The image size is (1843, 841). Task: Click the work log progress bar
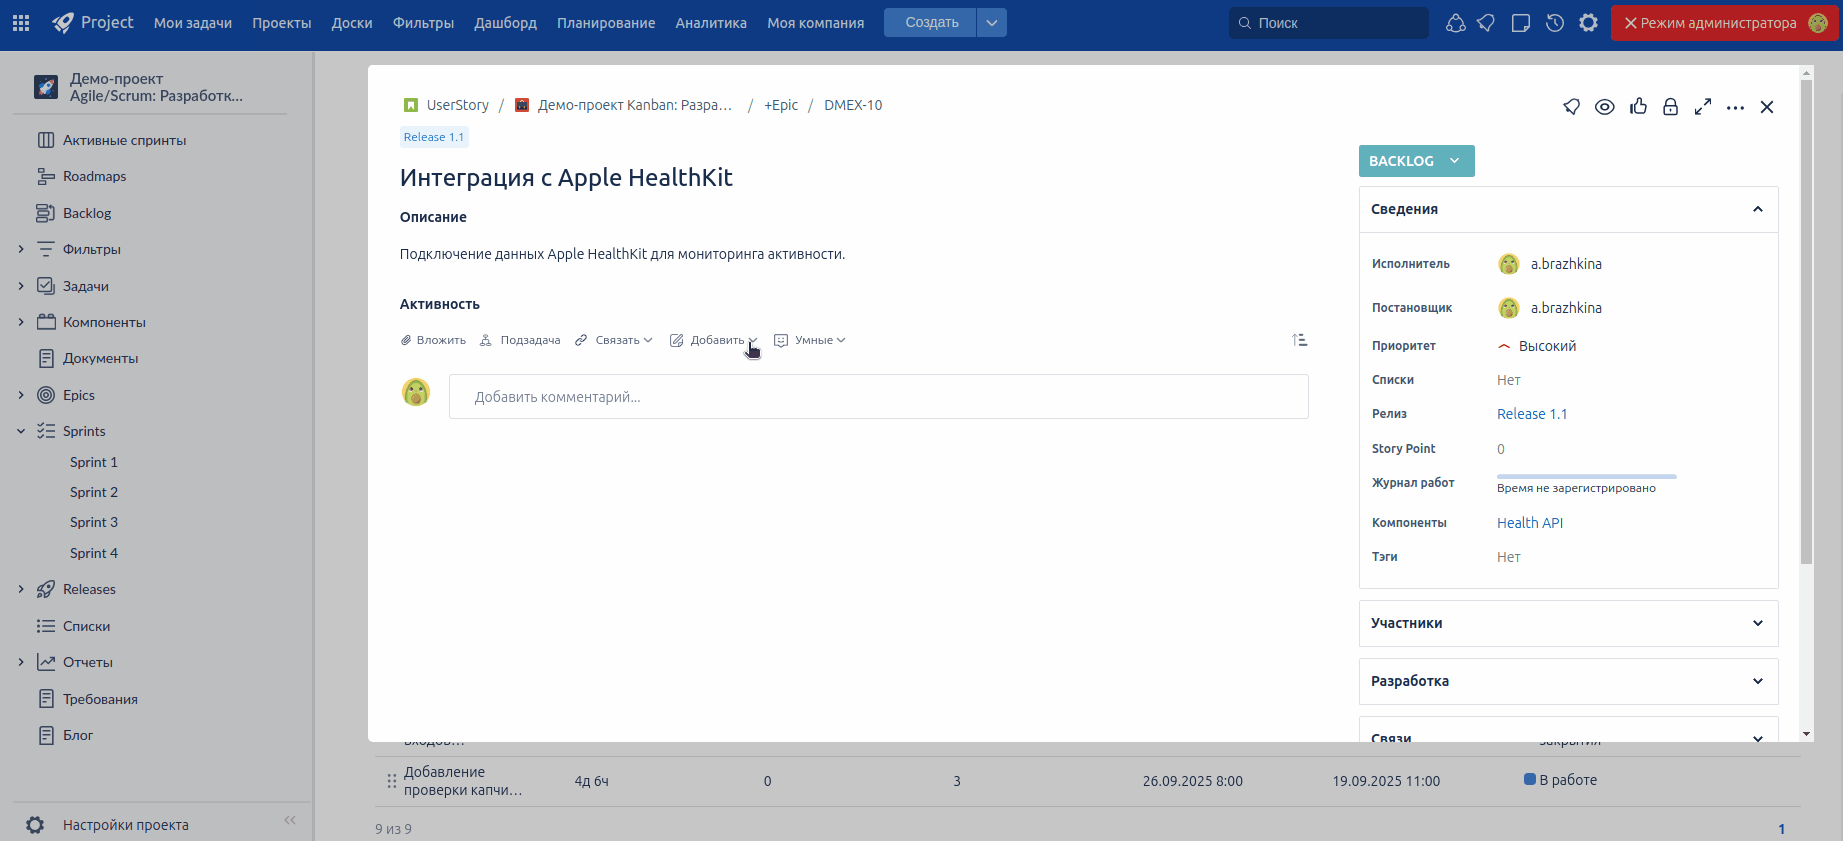[1586, 477]
